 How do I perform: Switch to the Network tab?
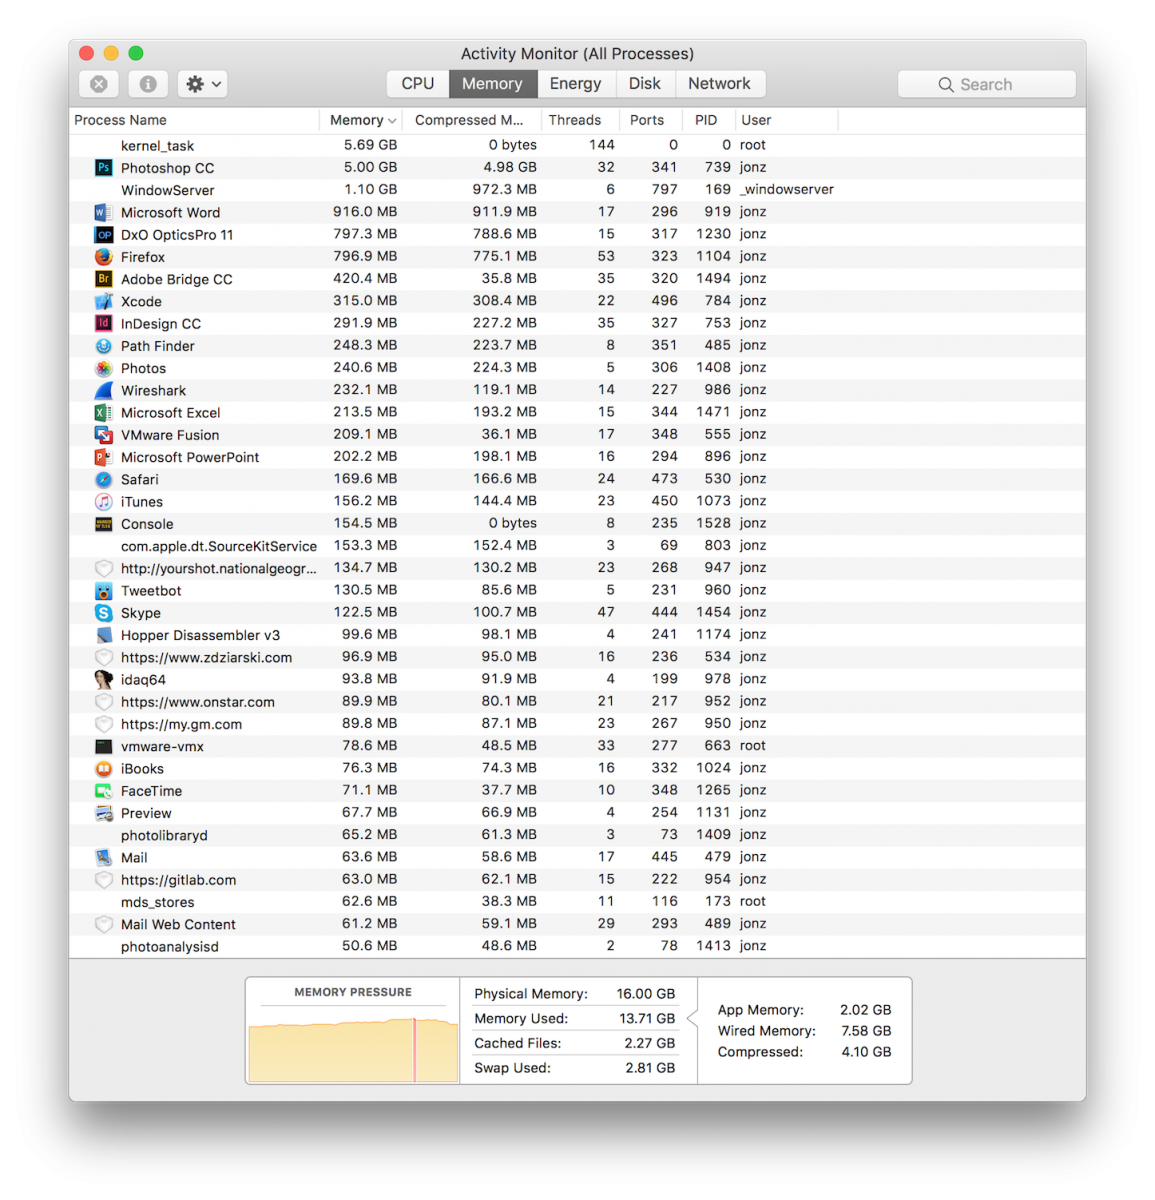(720, 83)
